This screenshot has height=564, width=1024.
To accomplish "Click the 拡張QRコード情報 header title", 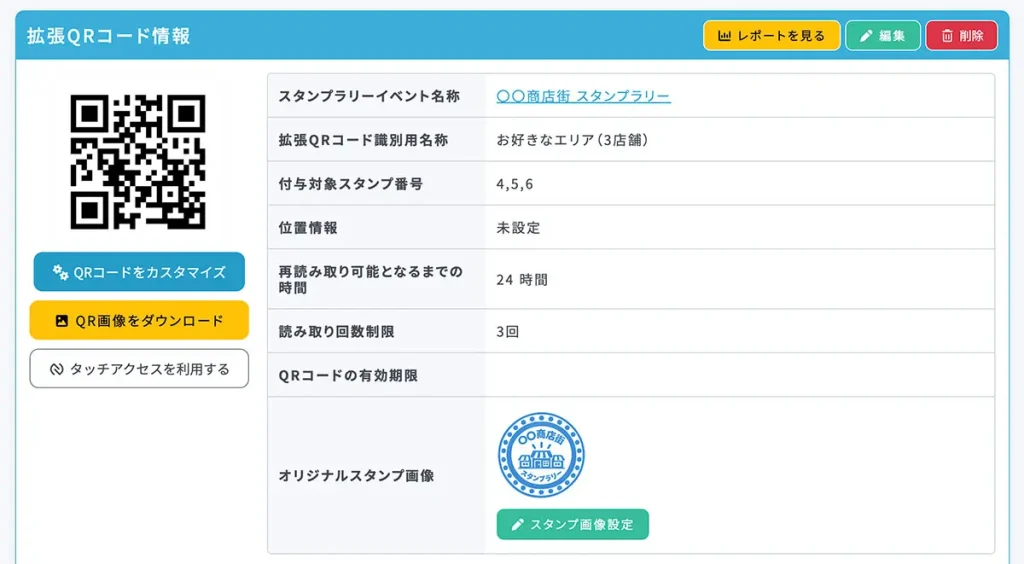I will pyautogui.click(x=108, y=35).
